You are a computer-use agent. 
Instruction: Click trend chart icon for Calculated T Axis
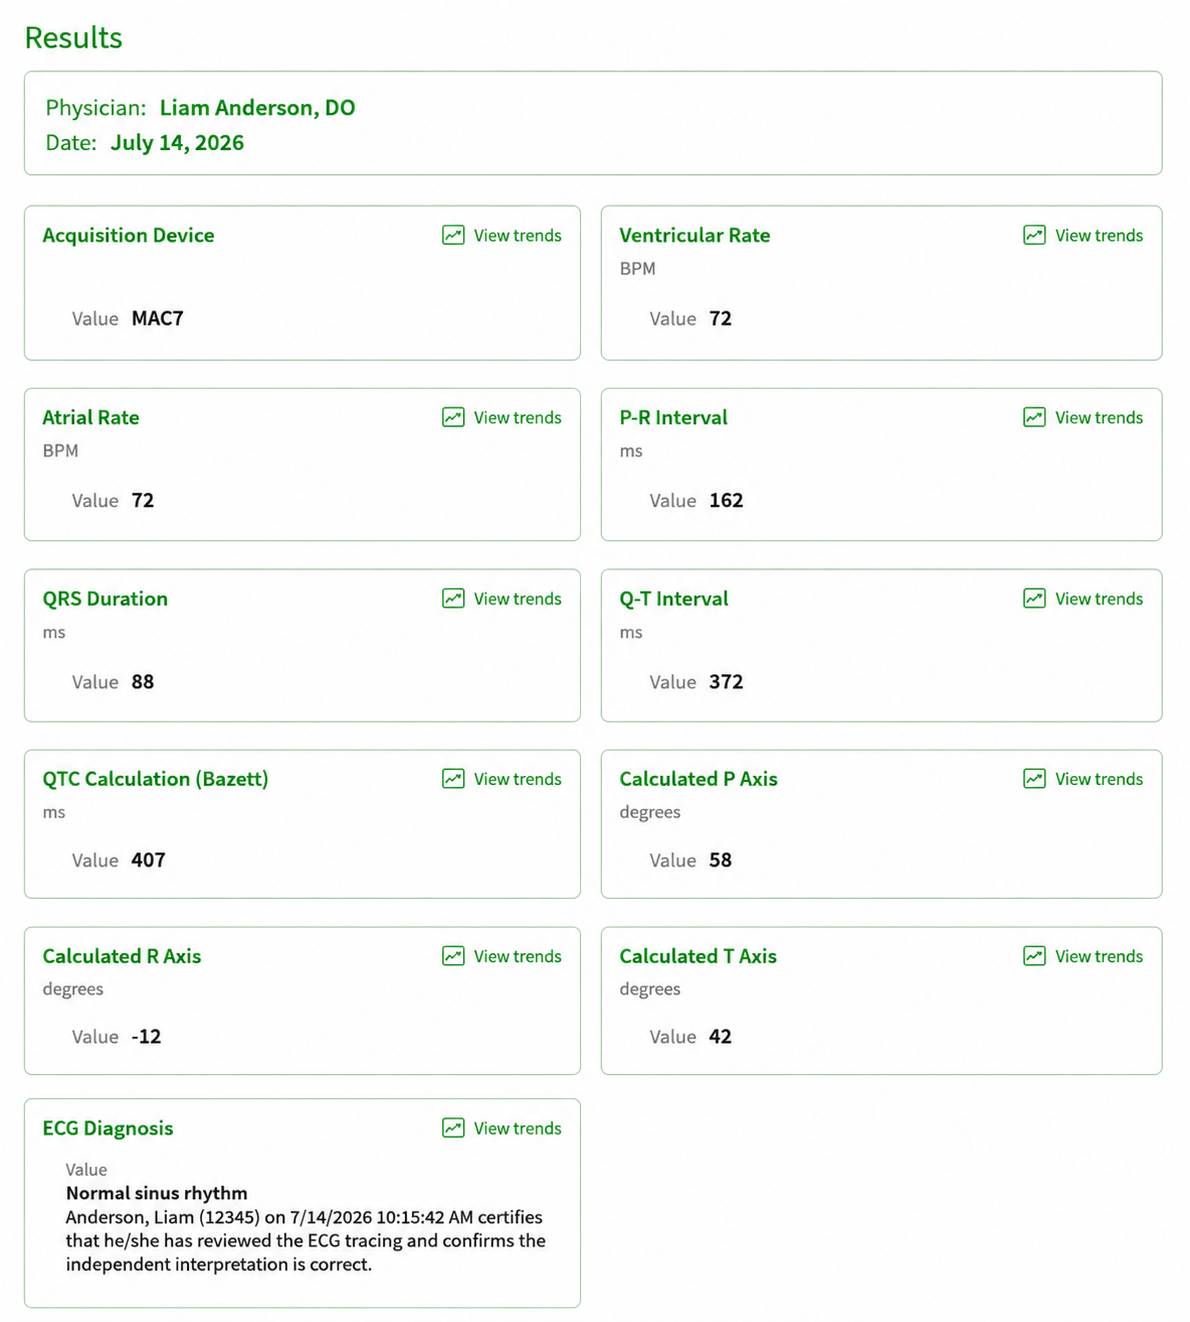[1034, 956]
